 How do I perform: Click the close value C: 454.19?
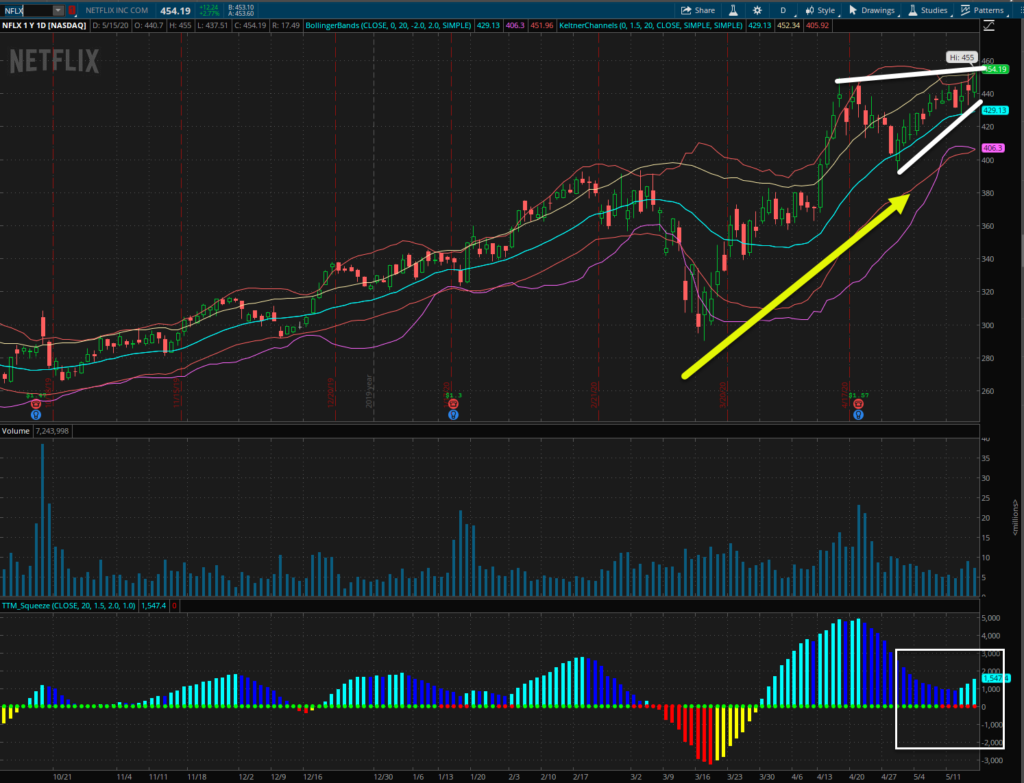[x=249, y=25]
